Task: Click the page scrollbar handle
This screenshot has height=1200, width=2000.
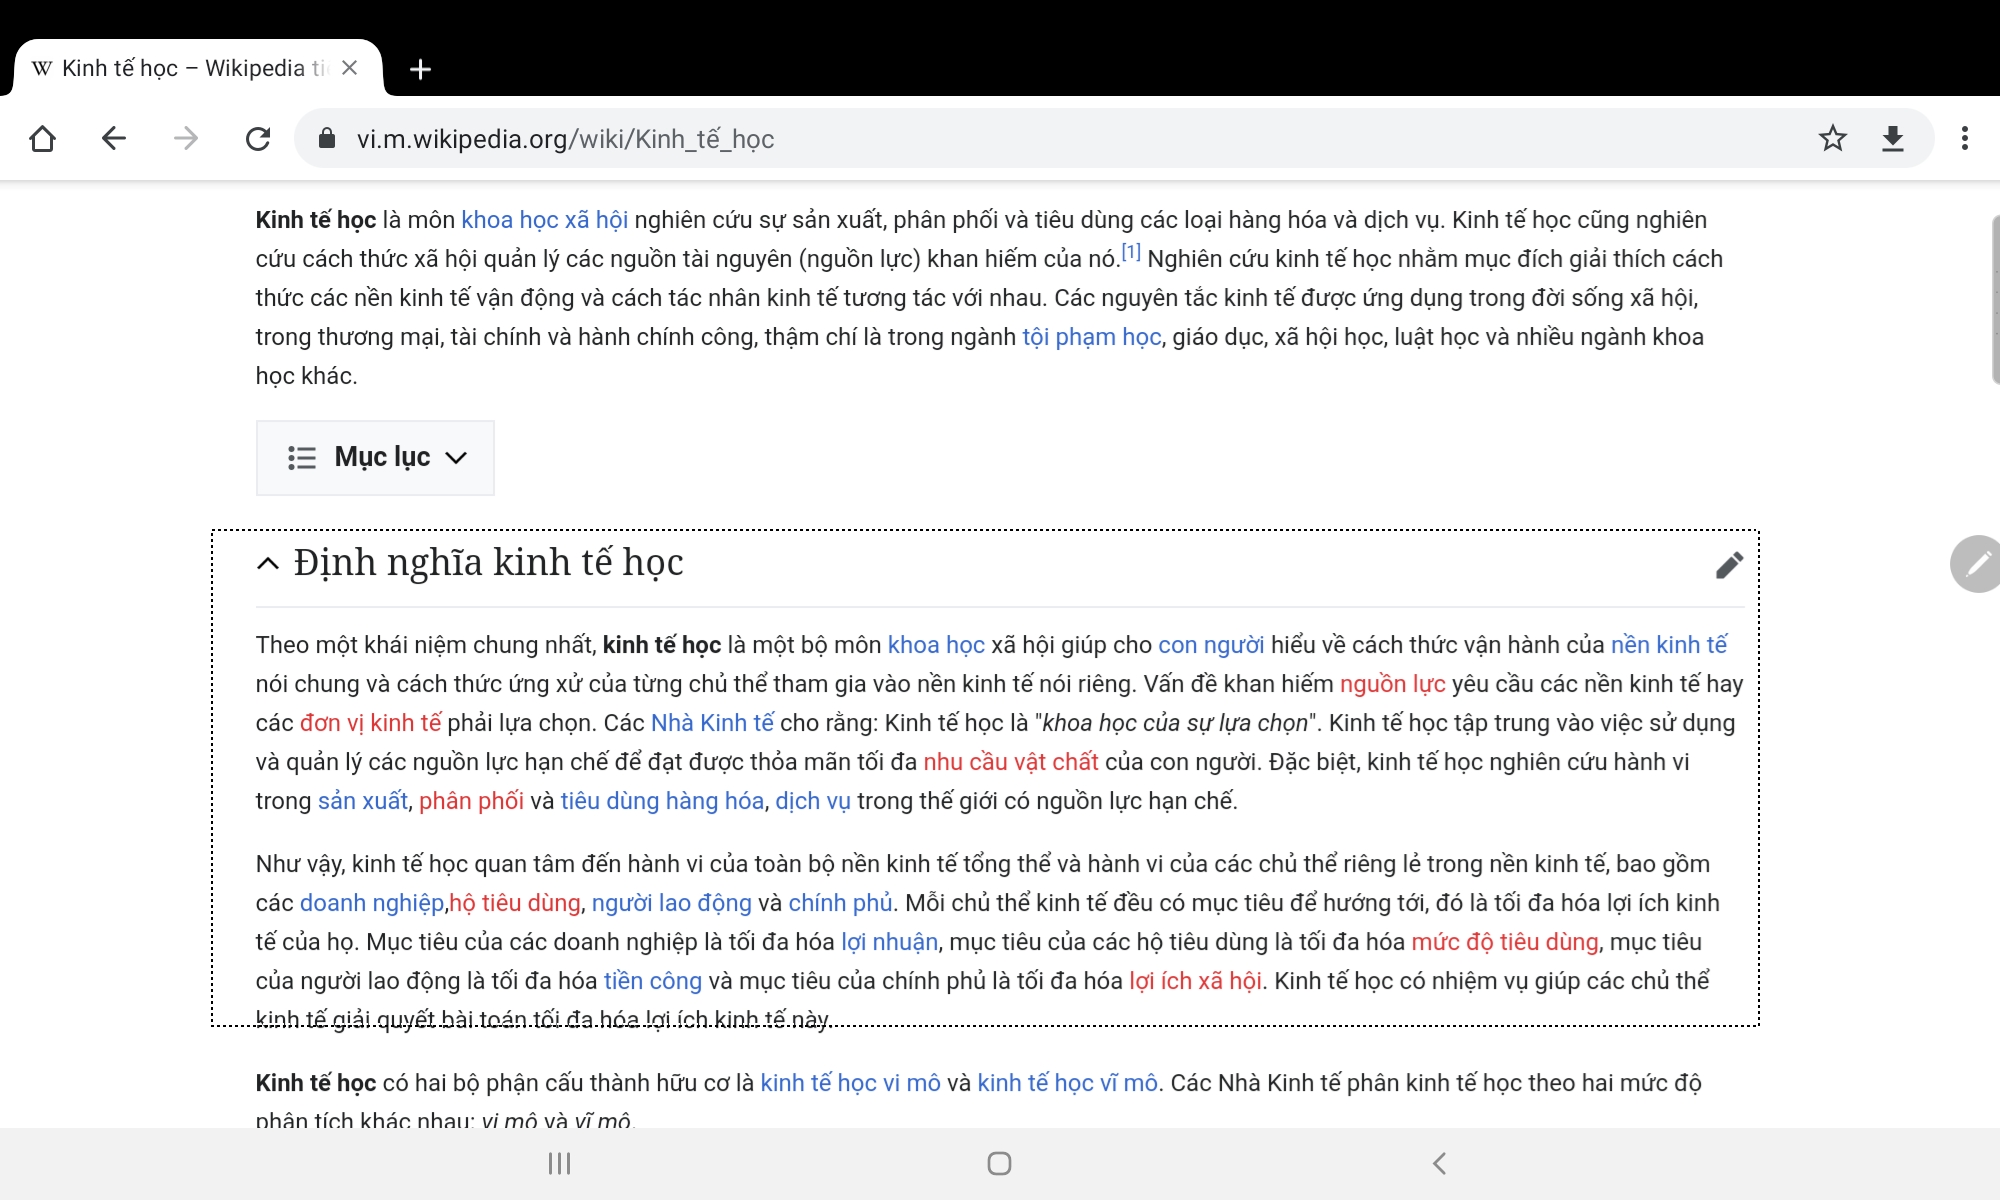Action: [x=1994, y=300]
